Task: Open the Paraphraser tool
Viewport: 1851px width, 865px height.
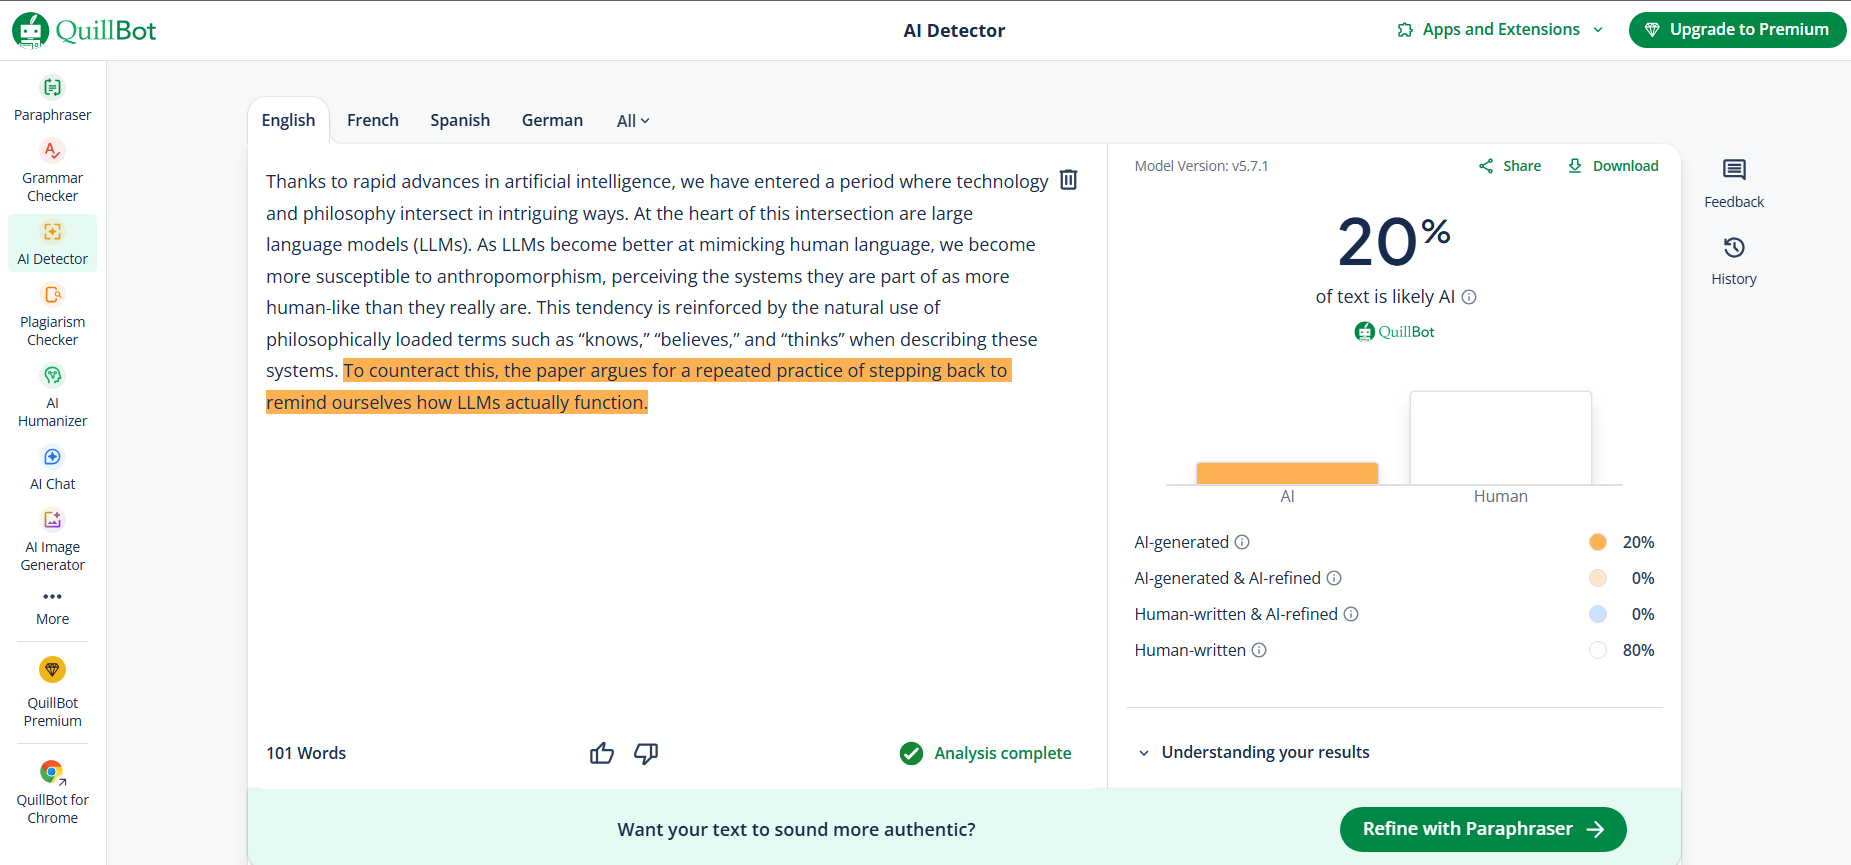Action: point(52,99)
